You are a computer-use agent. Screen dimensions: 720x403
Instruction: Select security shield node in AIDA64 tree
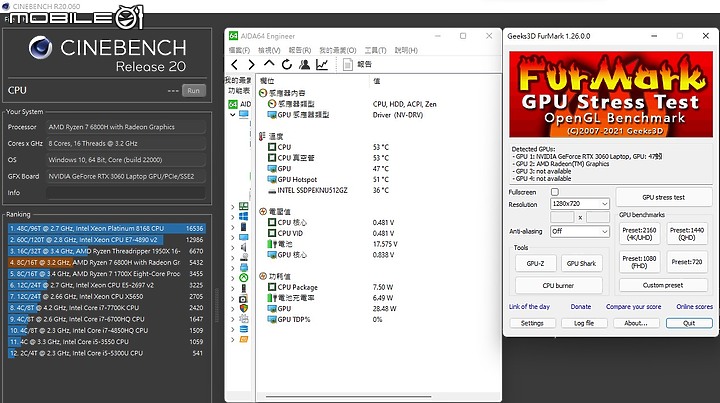(x=244, y=308)
